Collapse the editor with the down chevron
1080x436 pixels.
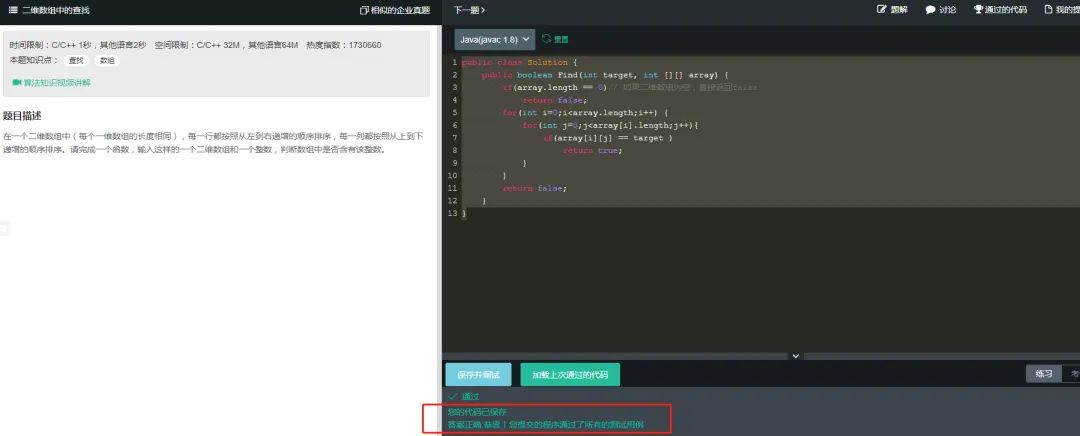[796, 356]
